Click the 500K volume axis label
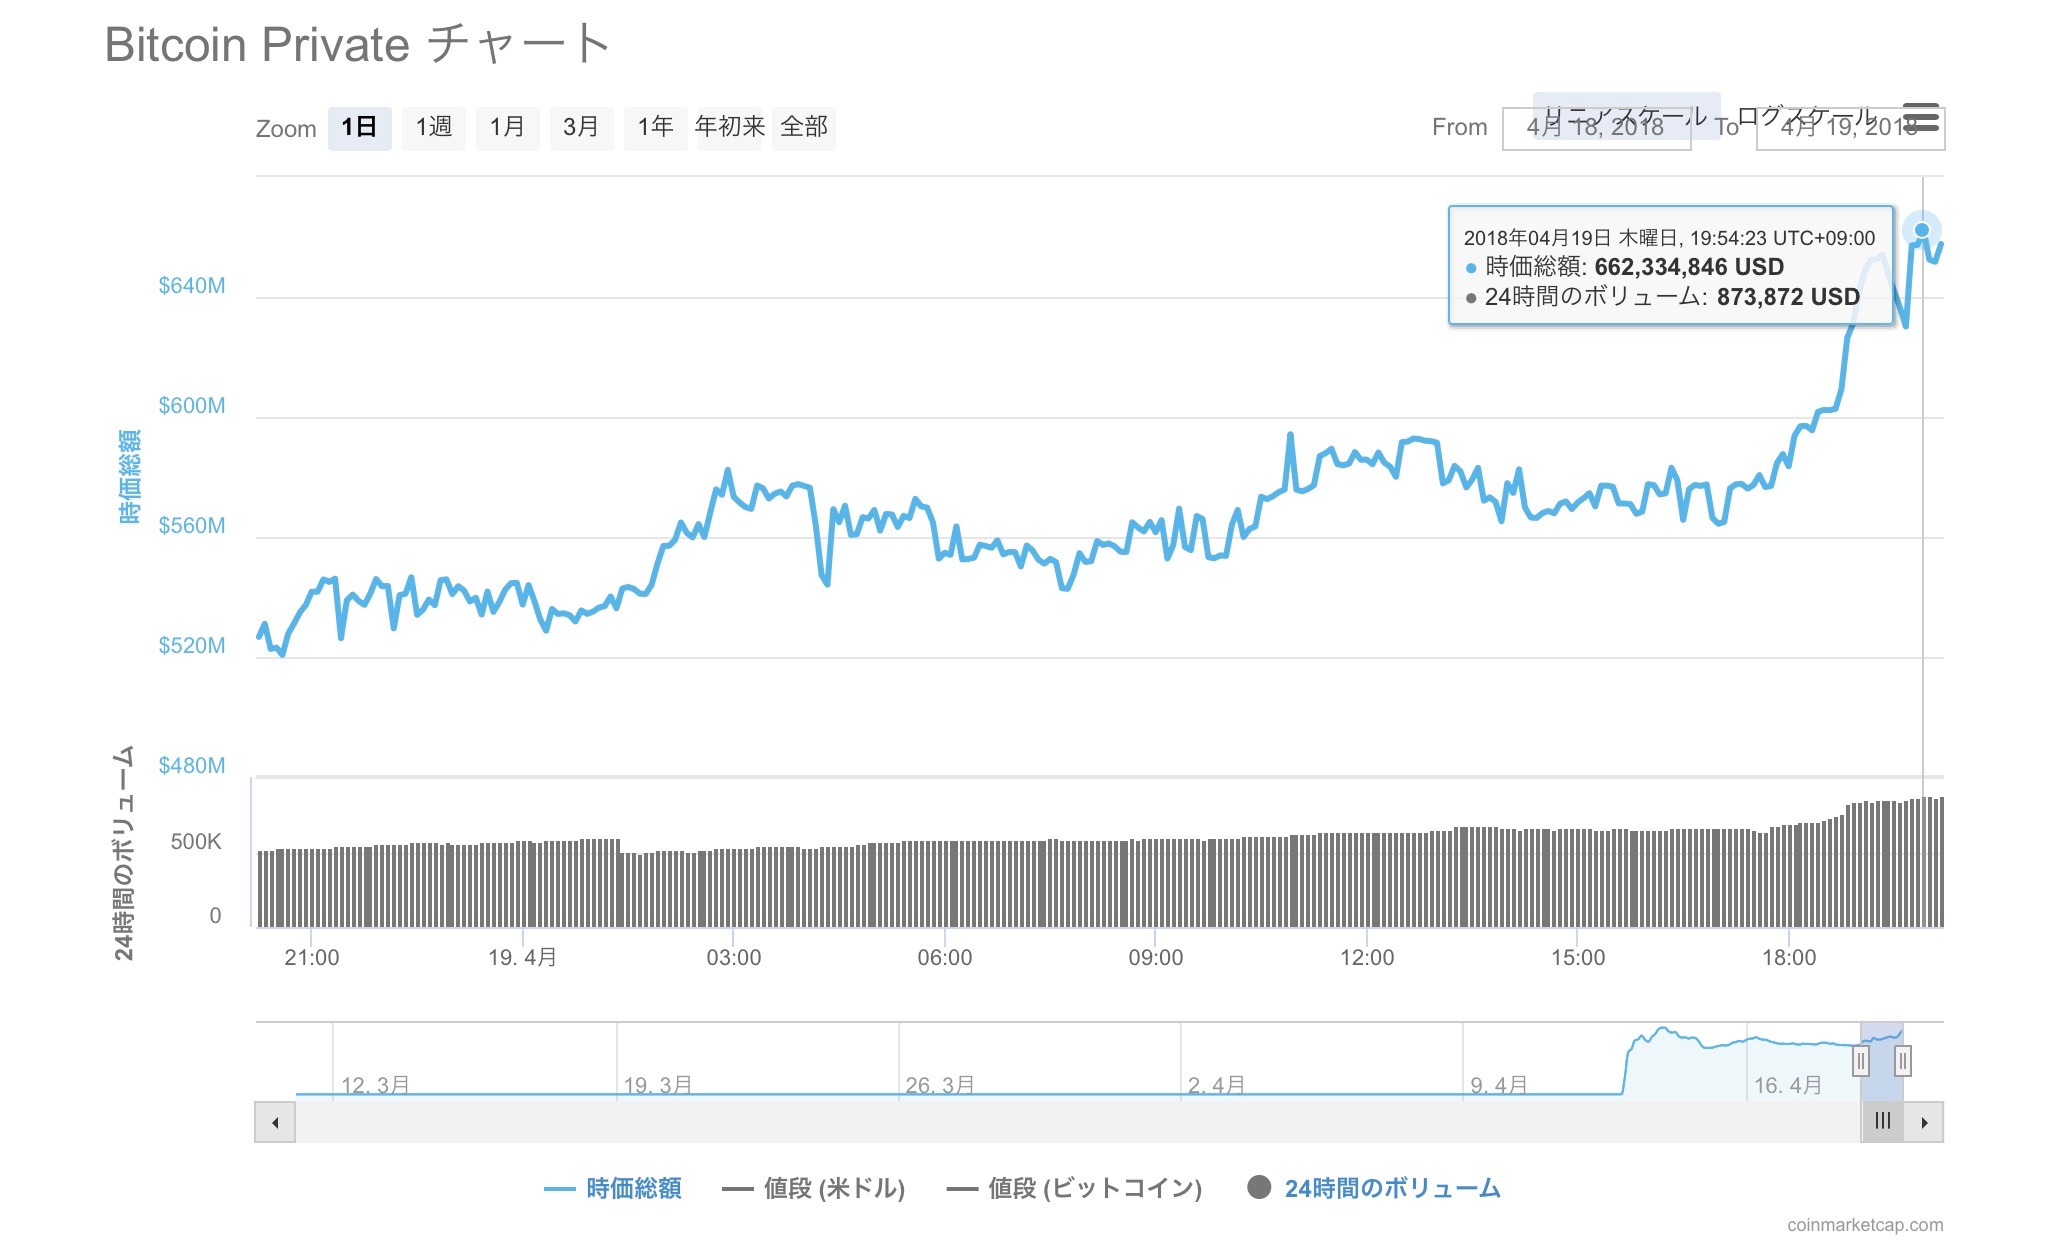Image resolution: width=2048 pixels, height=1252 pixels. 196,842
